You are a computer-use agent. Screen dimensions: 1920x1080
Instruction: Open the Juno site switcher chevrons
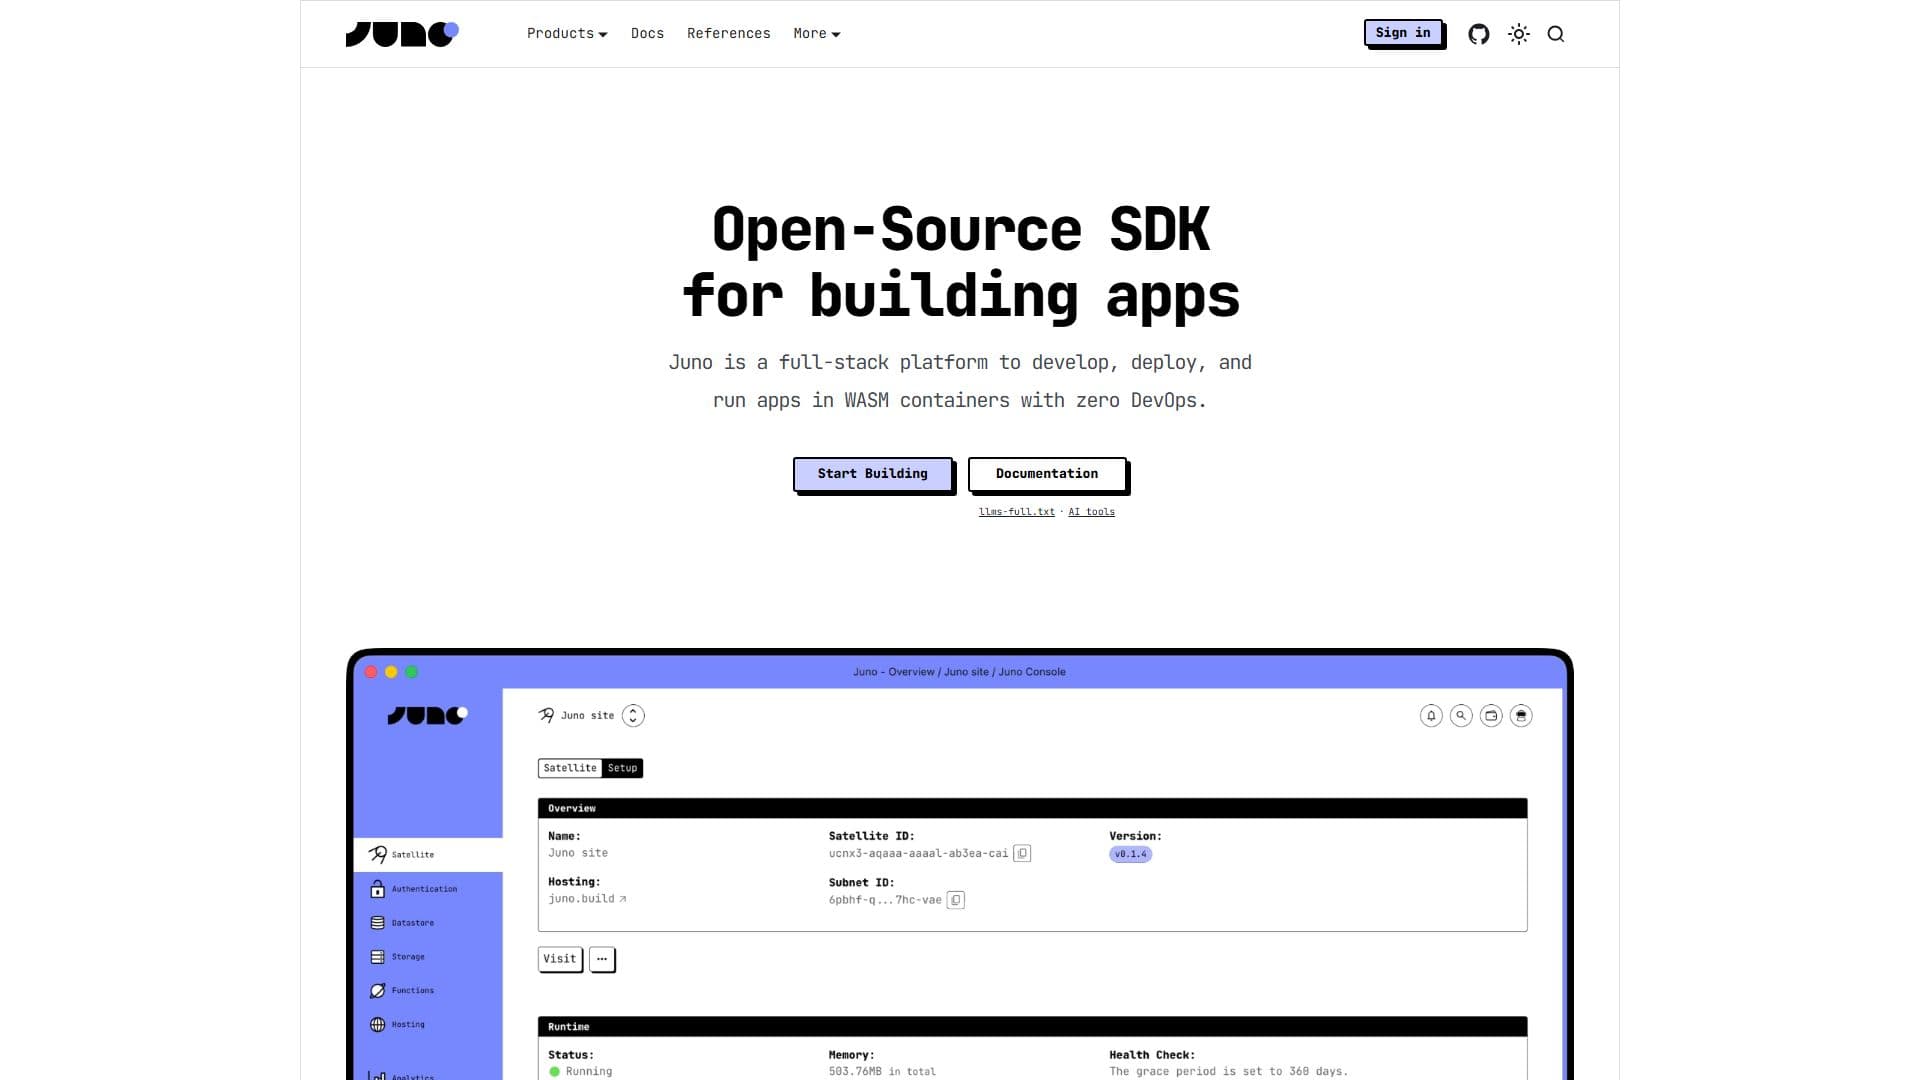pos(633,716)
